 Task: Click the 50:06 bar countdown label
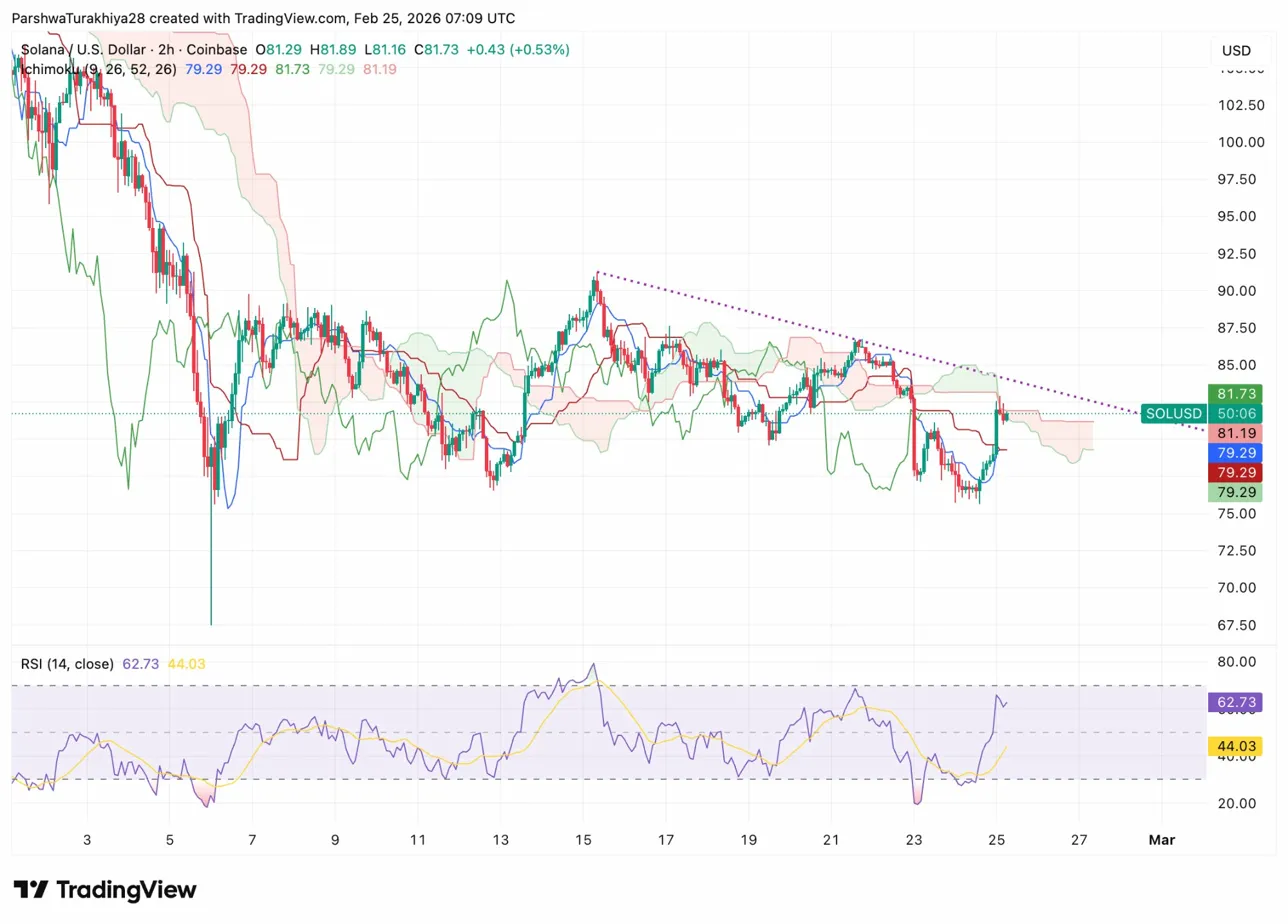pyautogui.click(x=1236, y=413)
